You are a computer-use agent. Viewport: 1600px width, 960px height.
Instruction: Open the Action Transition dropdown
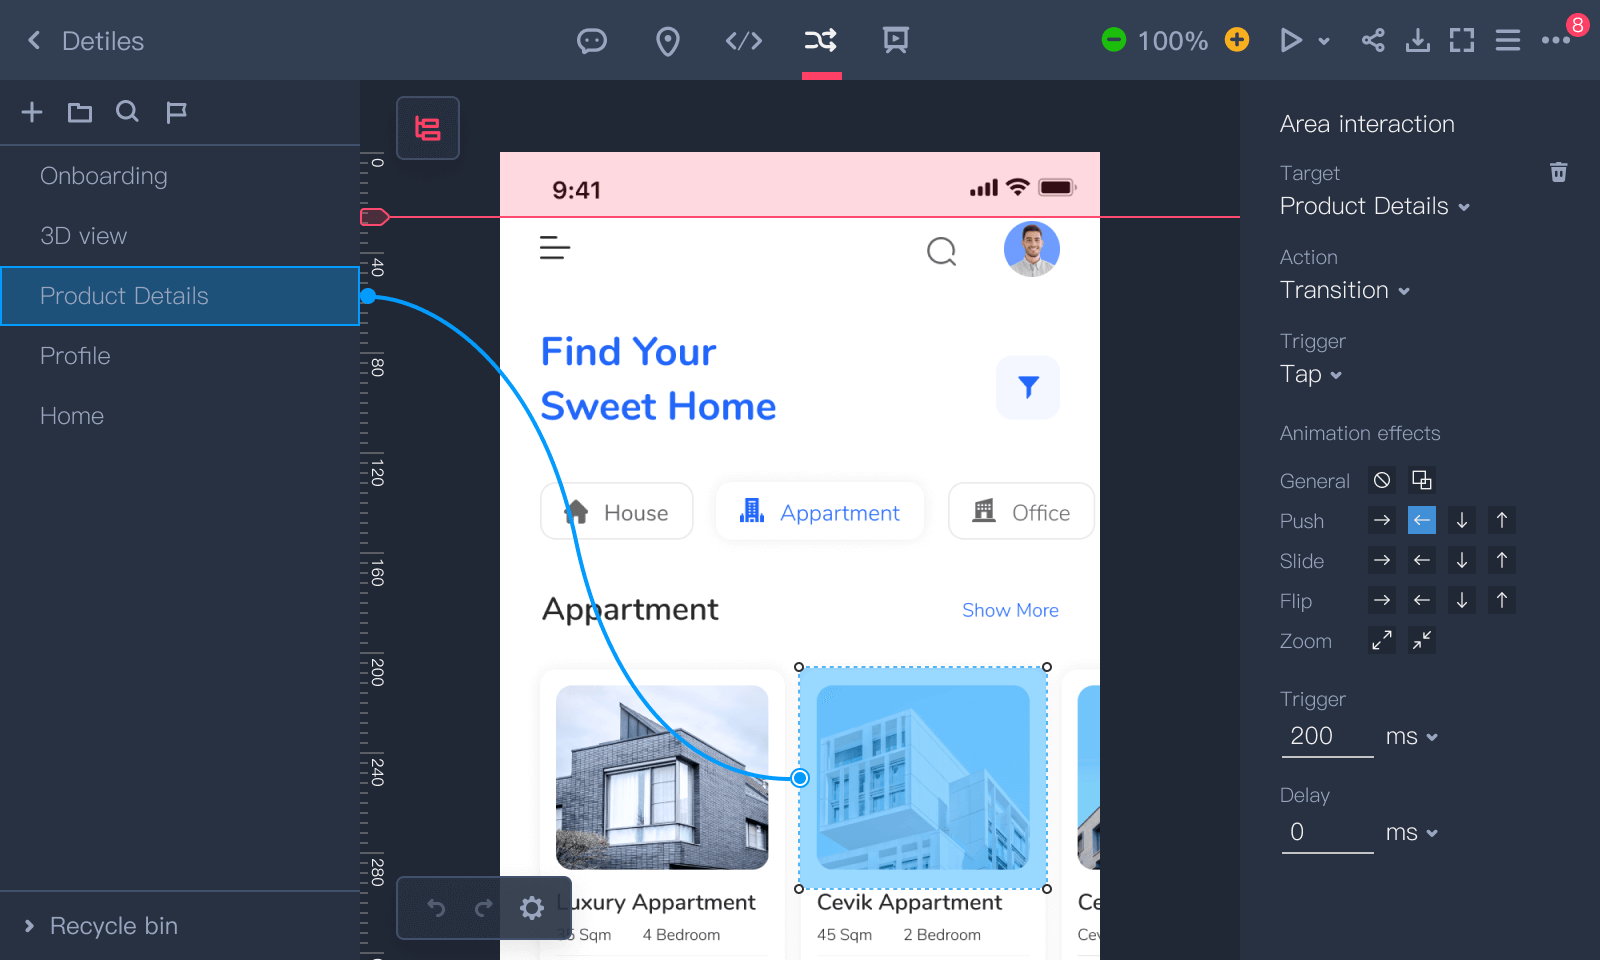(1344, 290)
